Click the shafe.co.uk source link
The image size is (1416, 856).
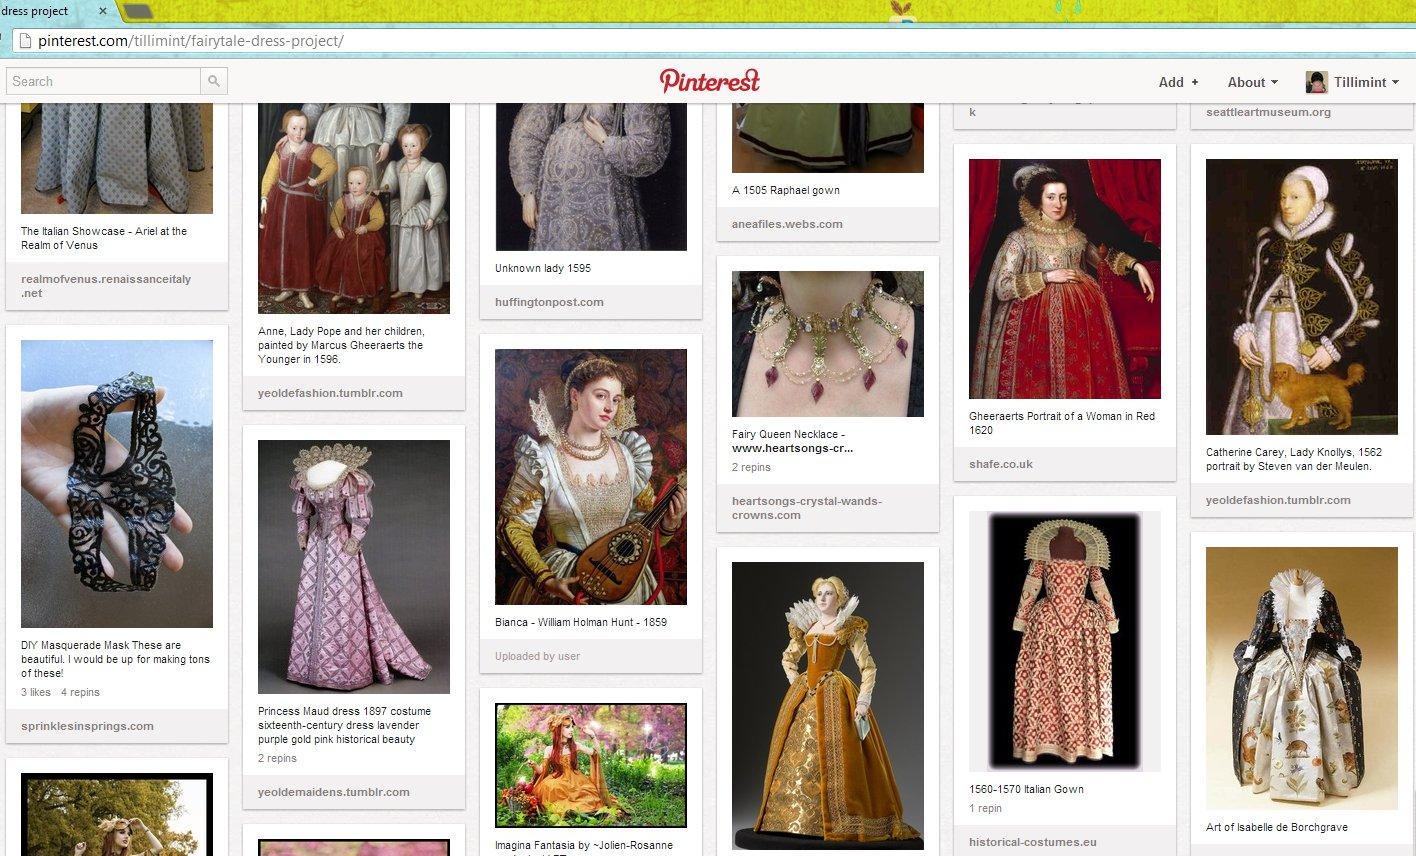[1000, 464]
